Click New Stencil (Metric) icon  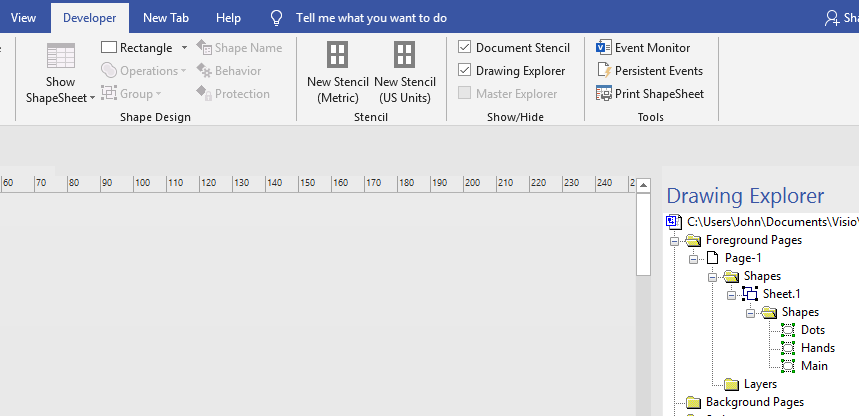(x=338, y=55)
